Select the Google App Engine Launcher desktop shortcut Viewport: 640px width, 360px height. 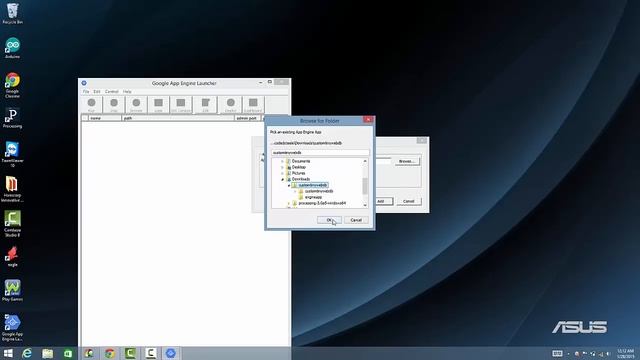coord(12,328)
